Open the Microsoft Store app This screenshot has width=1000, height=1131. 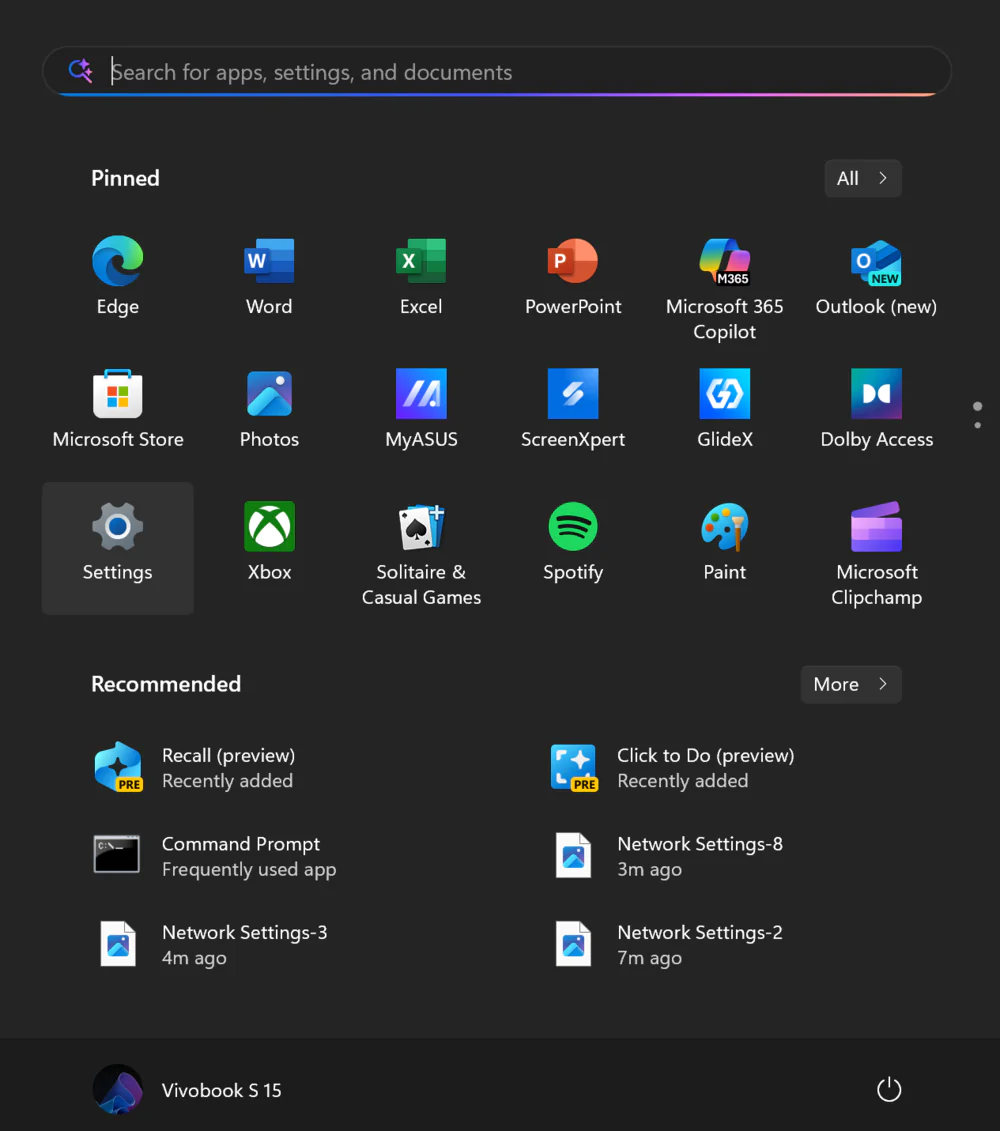118,409
